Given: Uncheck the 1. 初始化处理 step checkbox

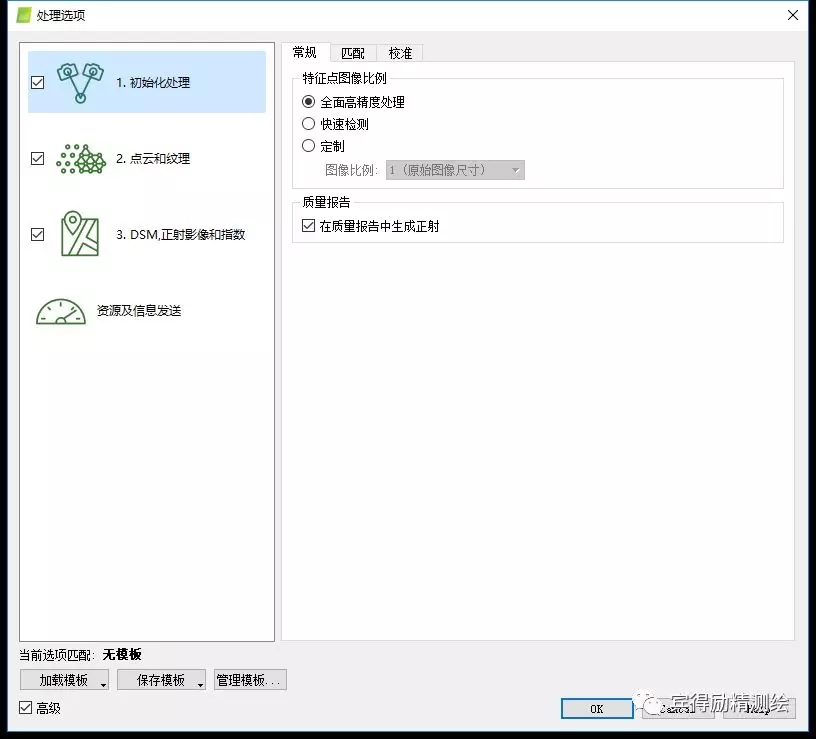Looking at the screenshot, I should 38,83.
